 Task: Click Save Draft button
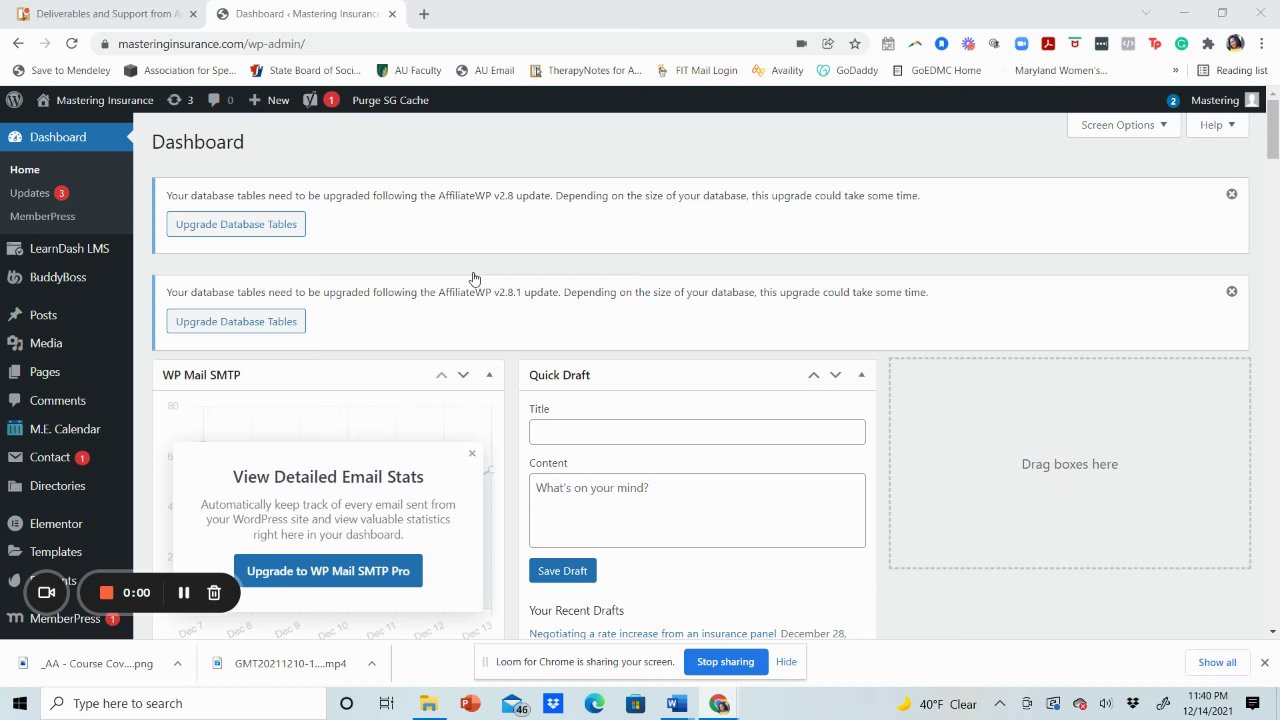point(562,571)
